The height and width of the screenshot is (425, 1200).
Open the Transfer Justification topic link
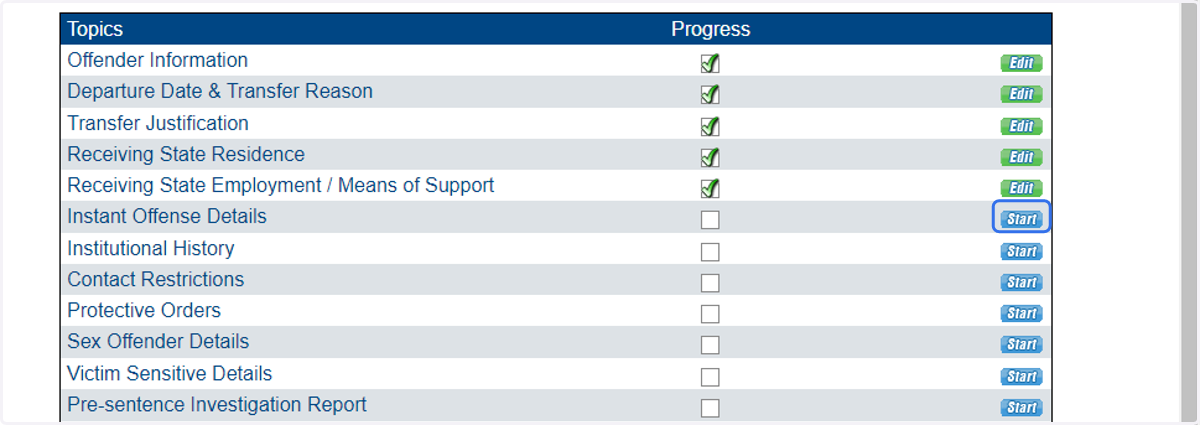click(x=158, y=123)
